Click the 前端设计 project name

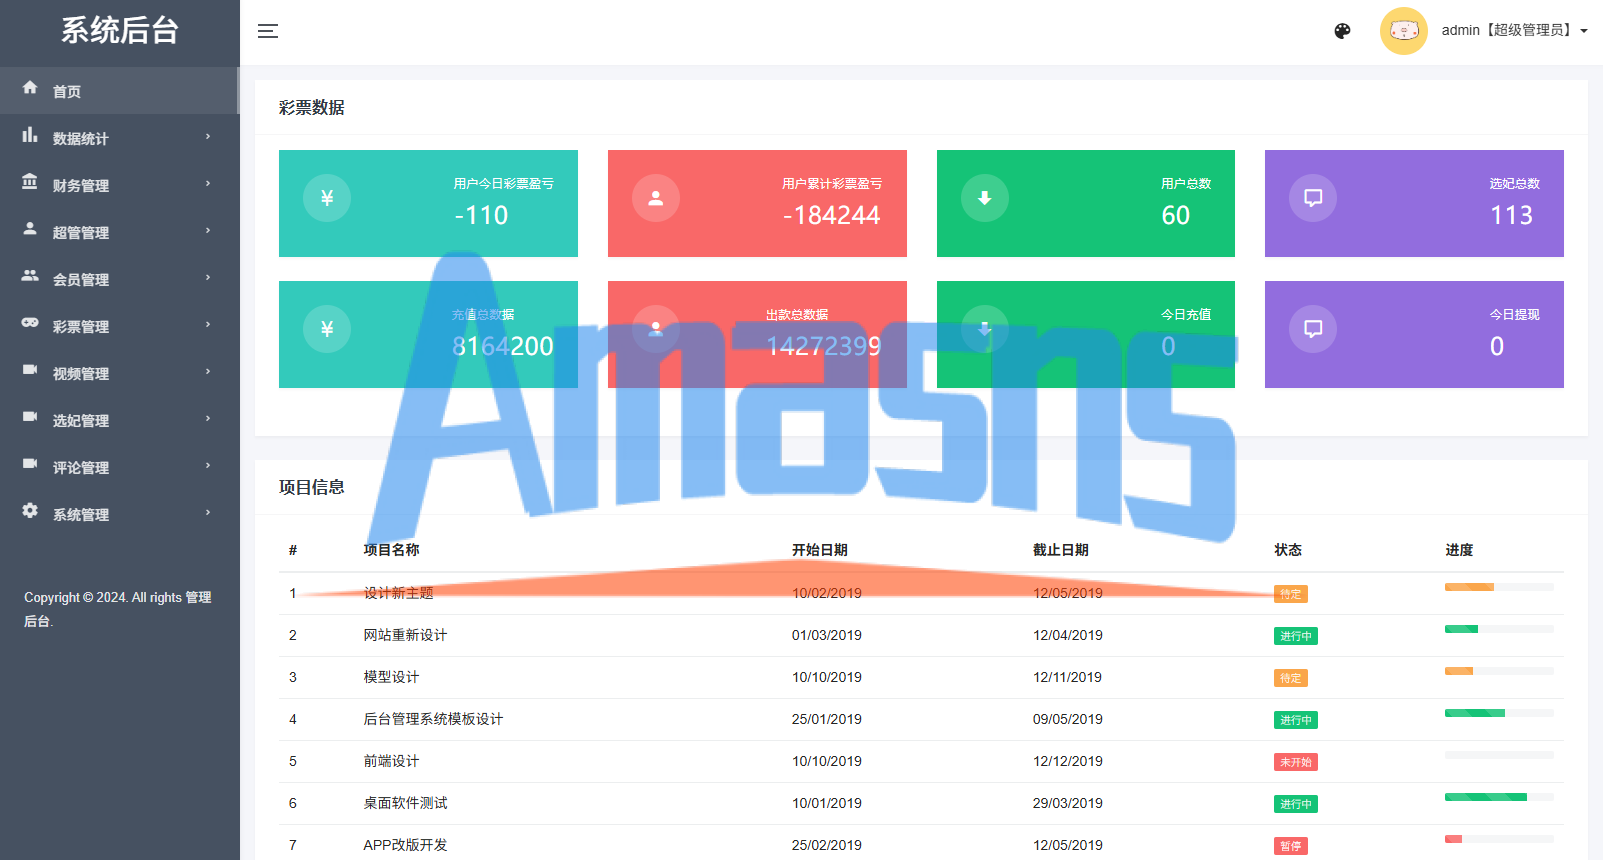tap(391, 761)
